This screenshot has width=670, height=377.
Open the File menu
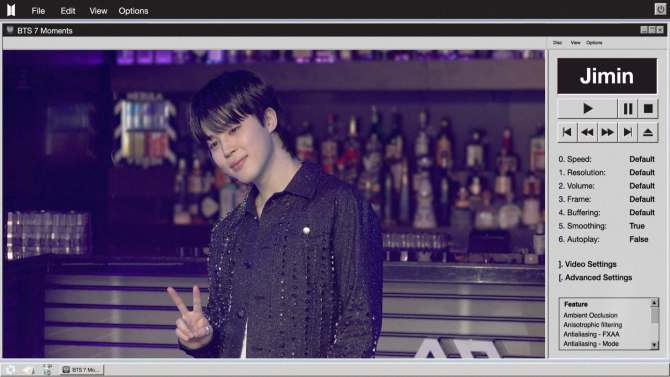pos(38,11)
